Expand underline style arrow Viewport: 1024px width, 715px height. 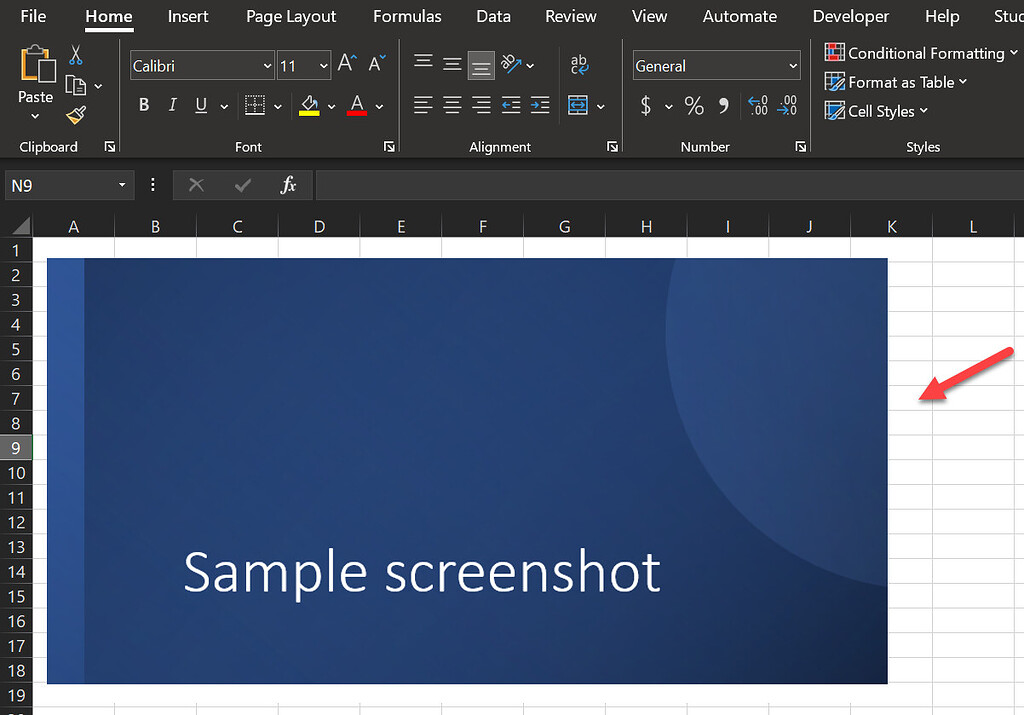pos(224,106)
